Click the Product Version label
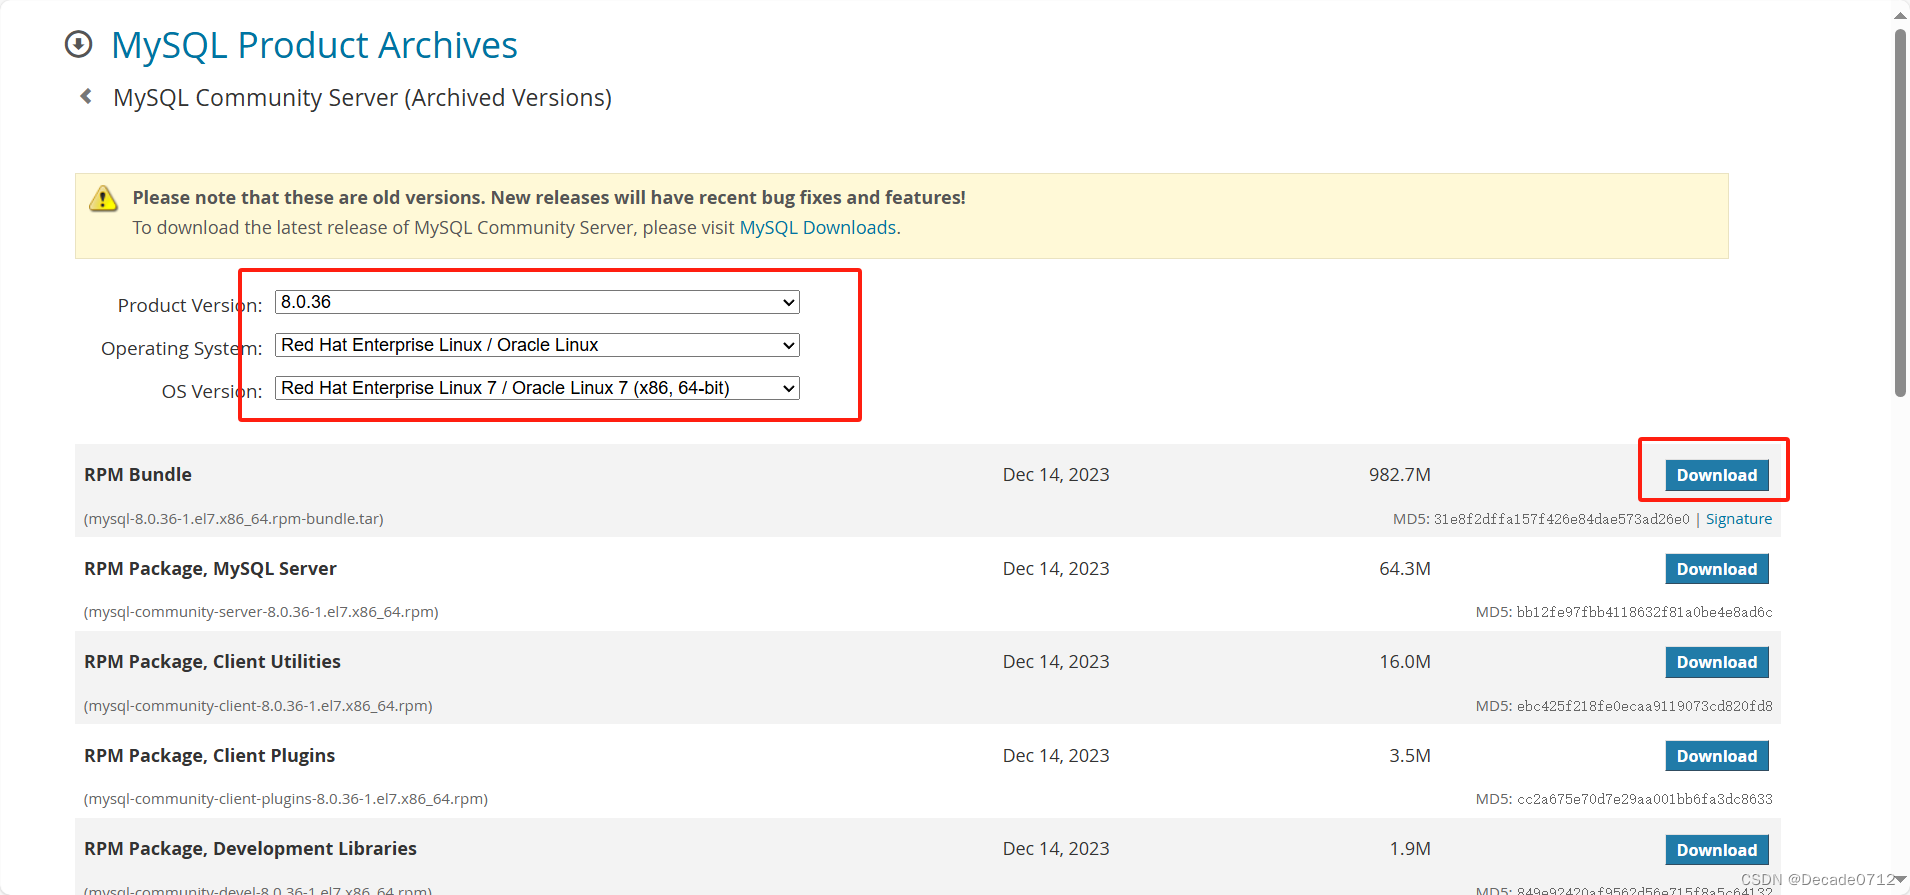Screen dimensions: 1910x895 coord(190,305)
